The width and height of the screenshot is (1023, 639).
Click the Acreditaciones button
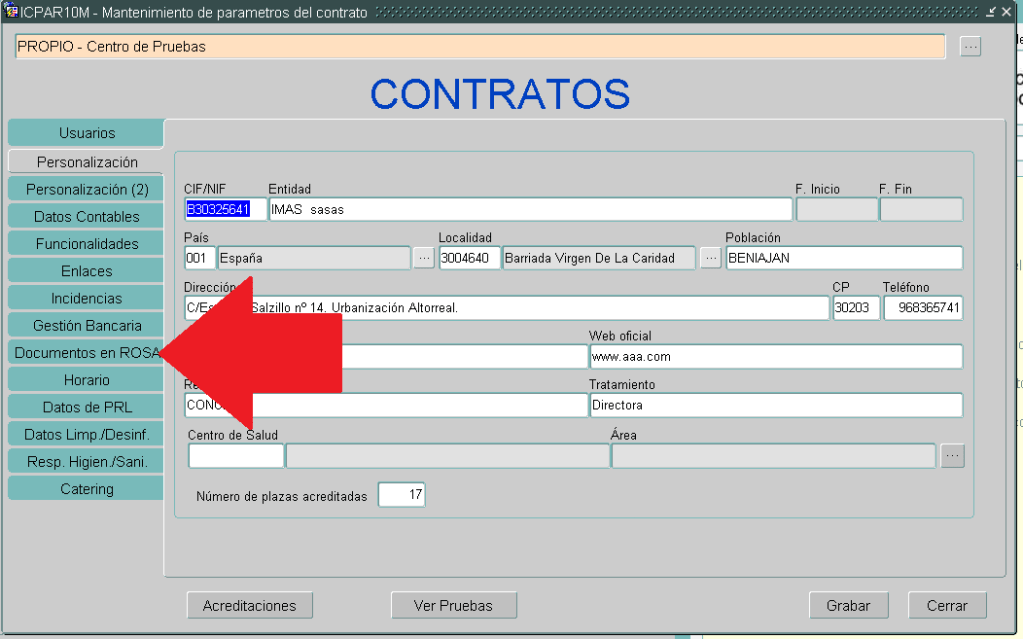pyautogui.click(x=249, y=605)
